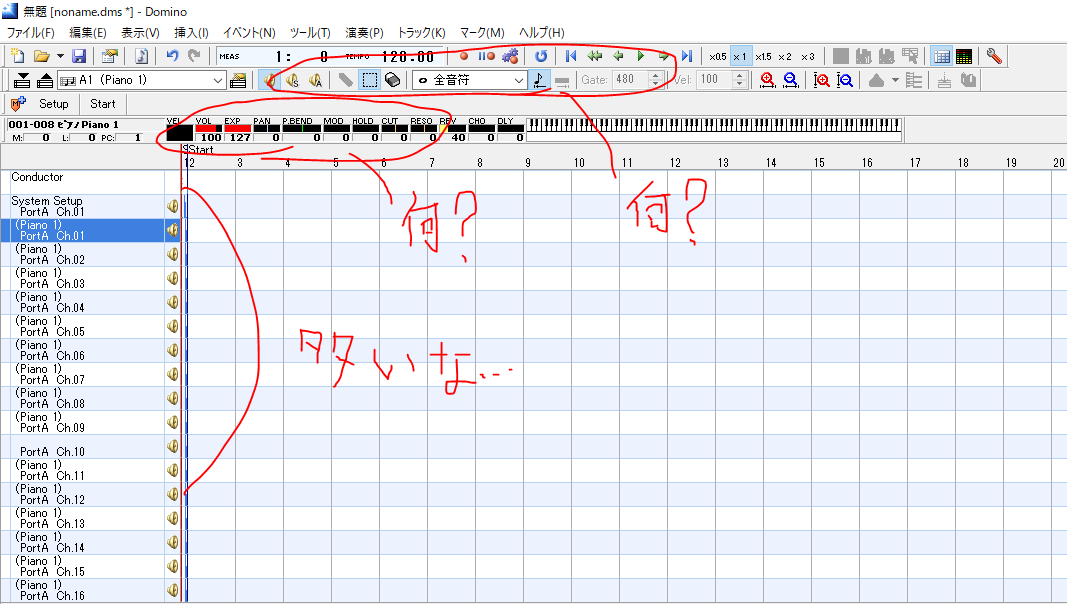
Task: Select the eraser tool
Action: (x=392, y=80)
